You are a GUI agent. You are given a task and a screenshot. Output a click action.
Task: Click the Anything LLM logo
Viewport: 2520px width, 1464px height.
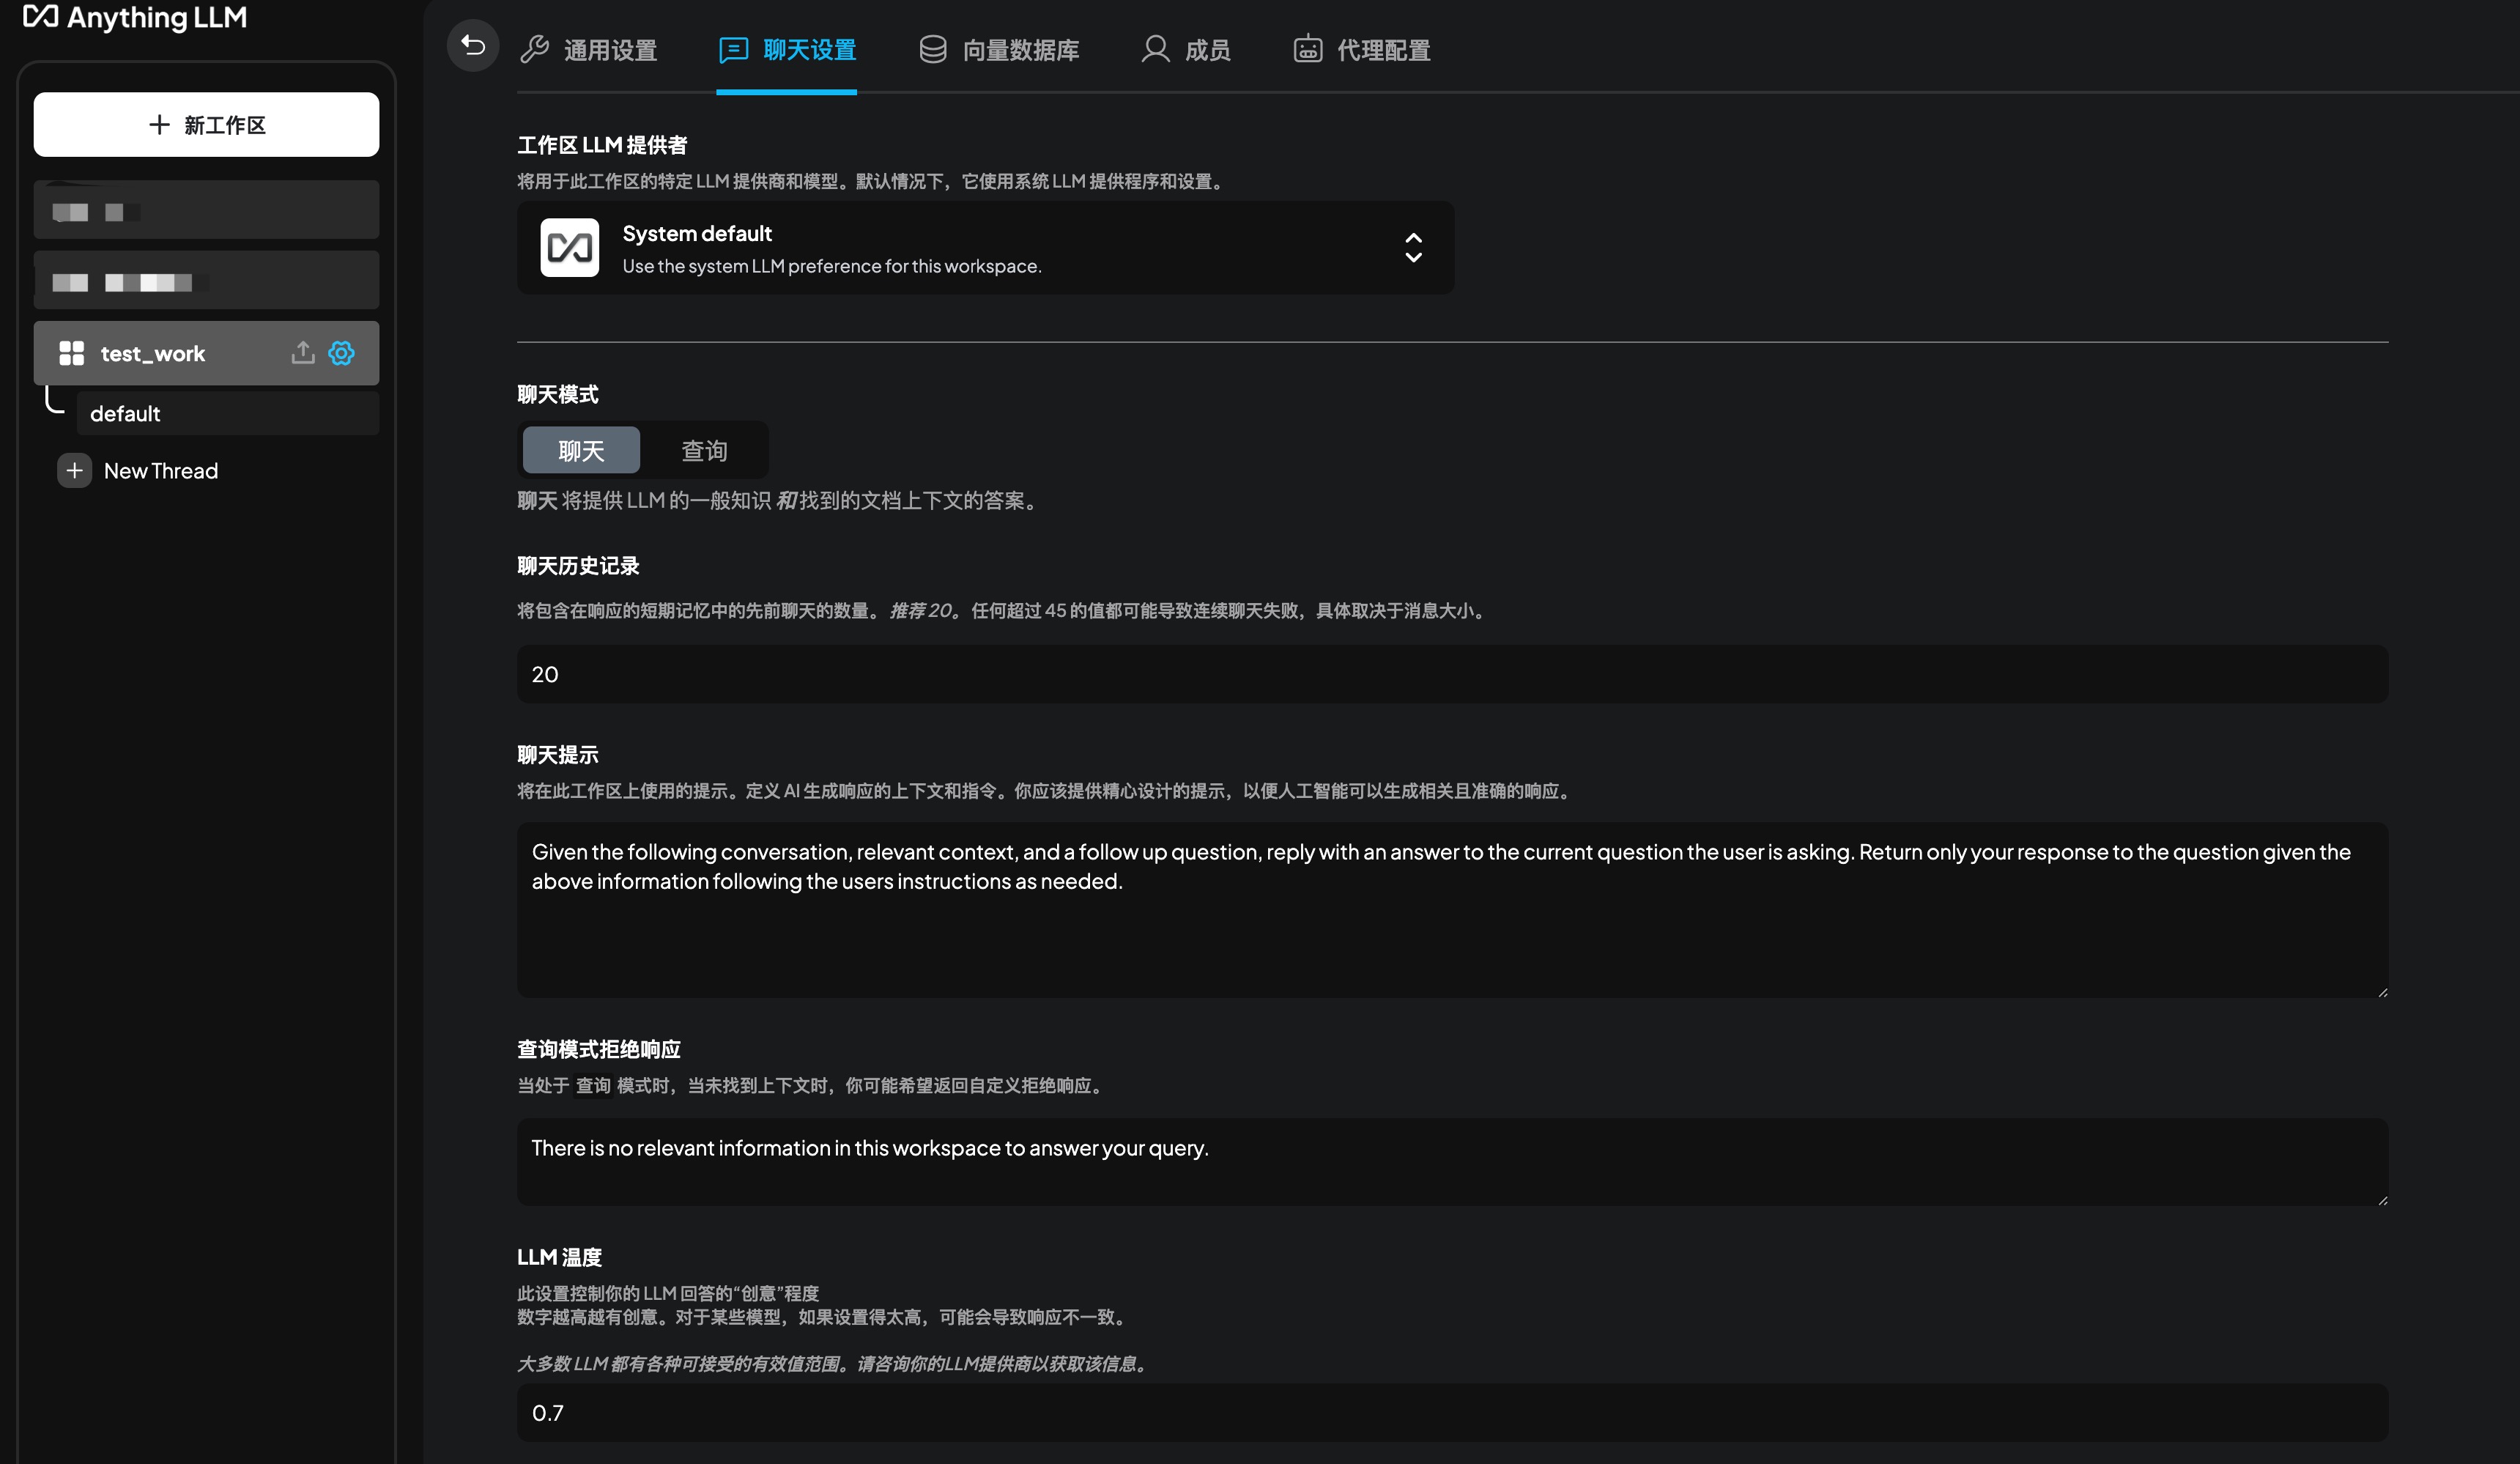(x=135, y=17)
